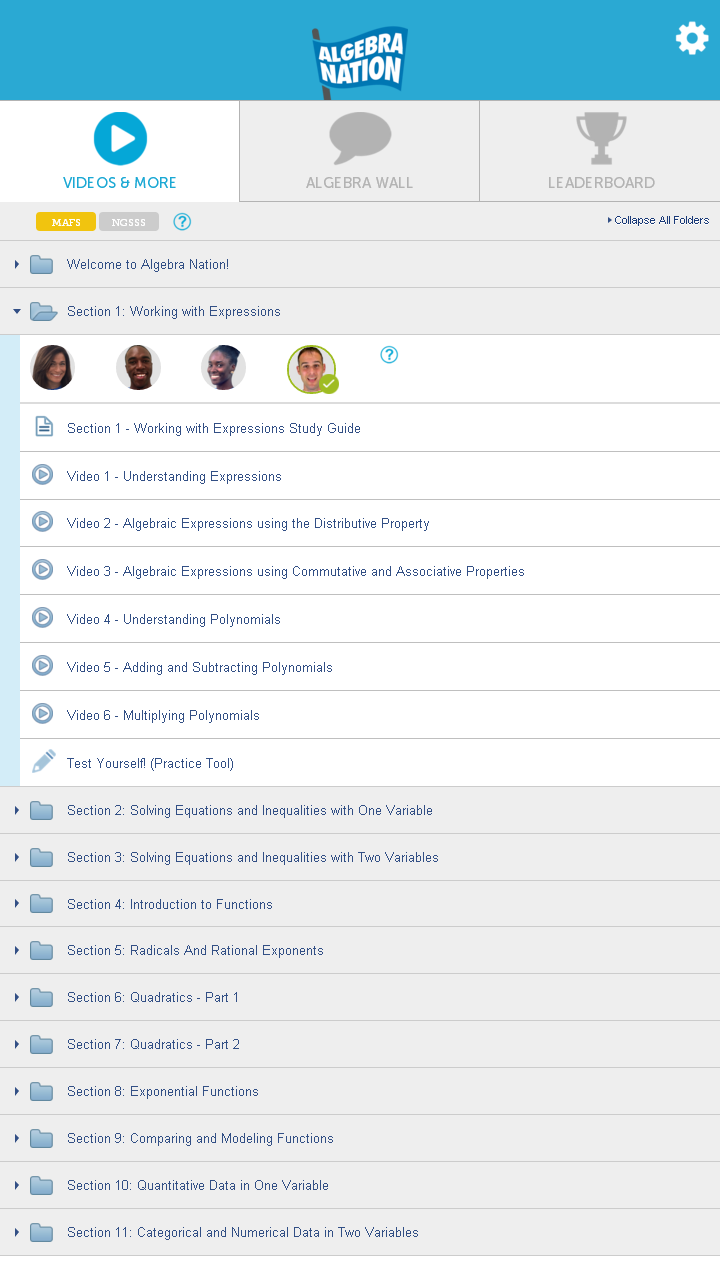Switch to Videos & More tab label
Screen dimensions: 720x1280
coord(120,183)
